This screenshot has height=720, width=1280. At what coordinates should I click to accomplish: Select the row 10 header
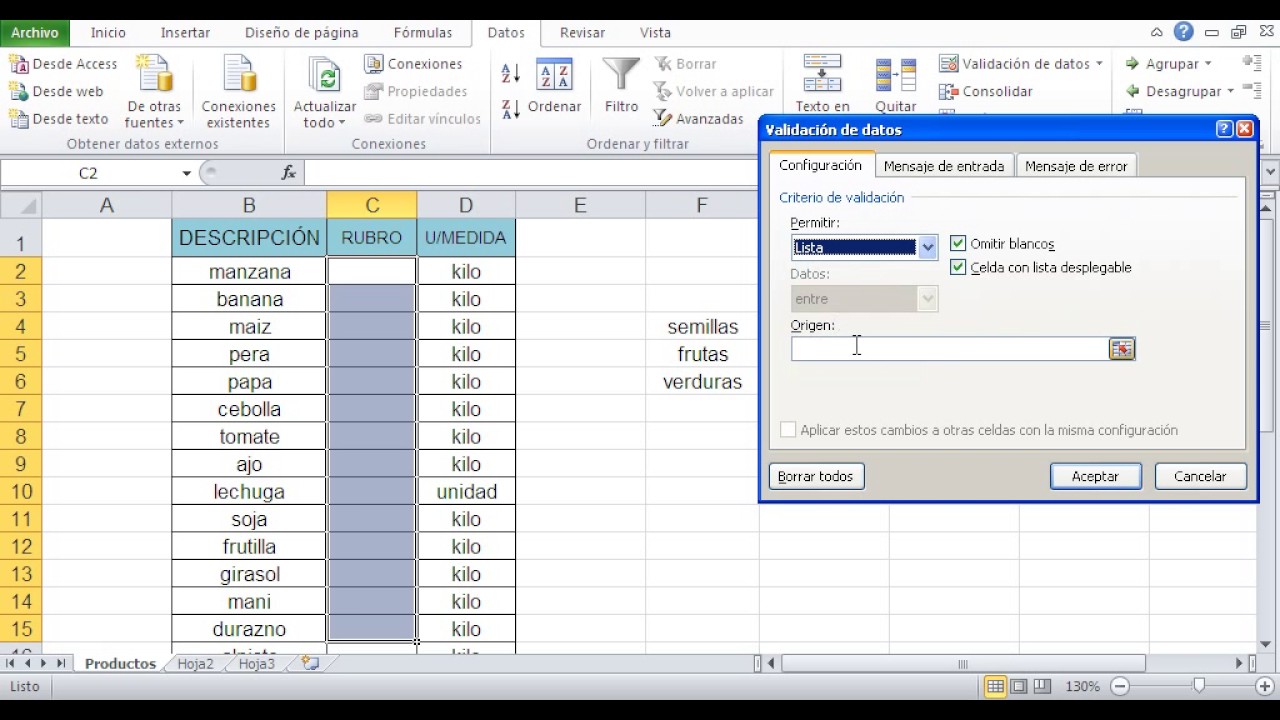pyautogui.click(x=21, y=492)
